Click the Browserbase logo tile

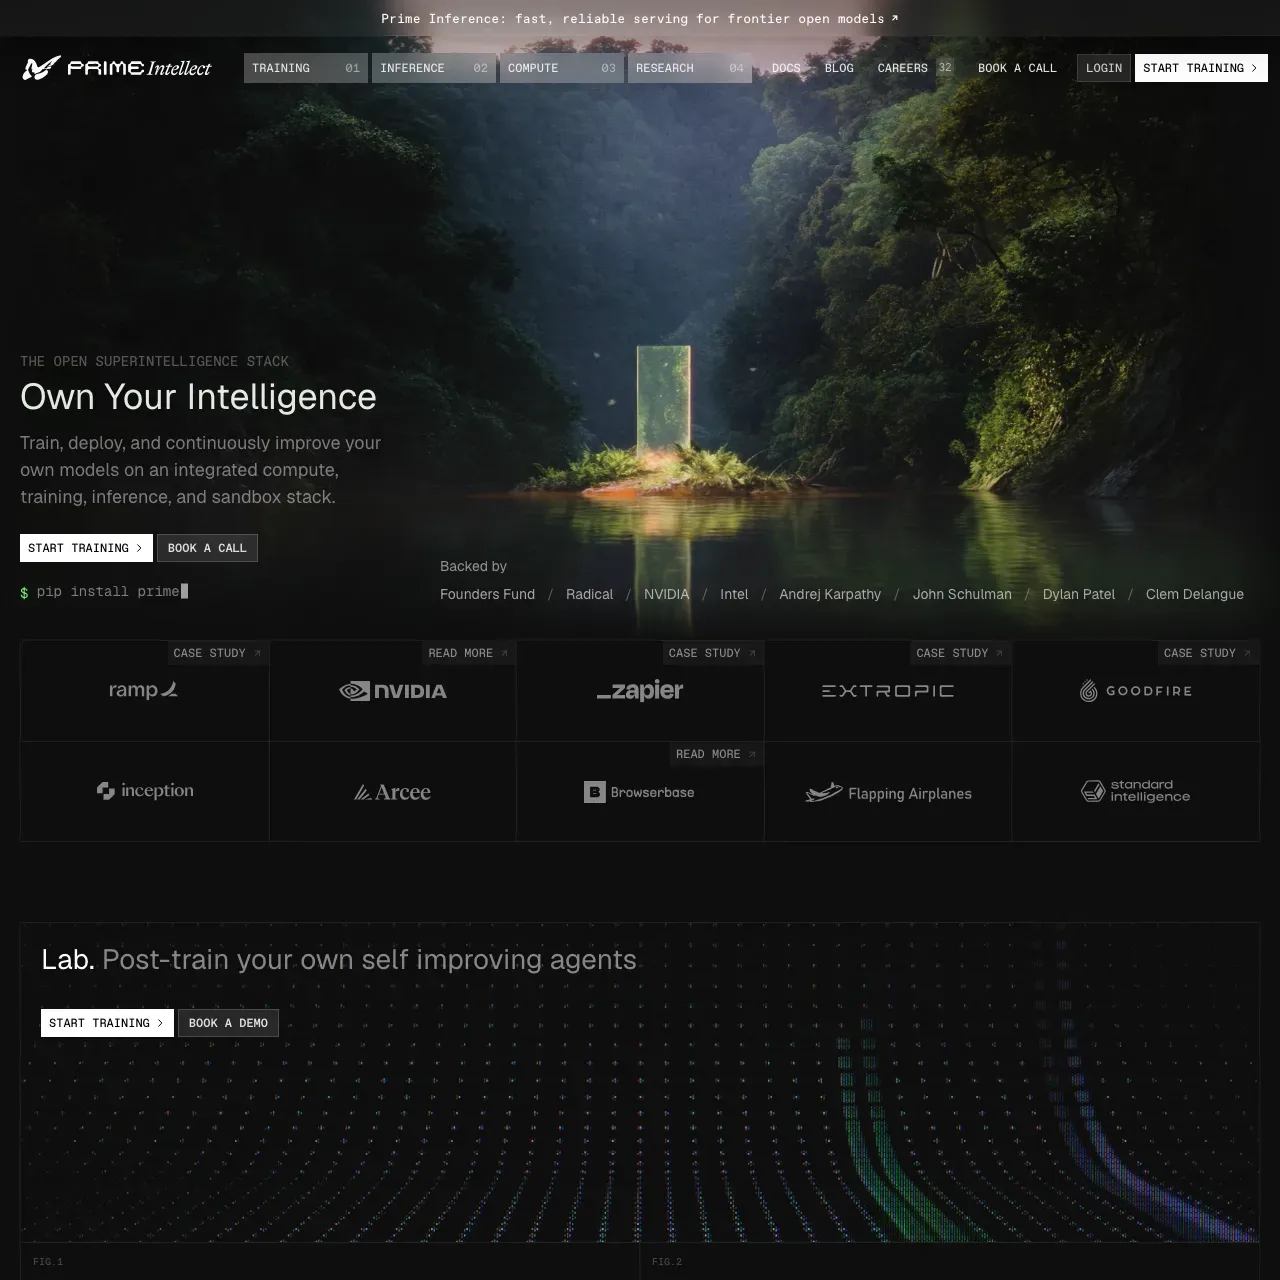pyautogui.click(x=640, y=792)
